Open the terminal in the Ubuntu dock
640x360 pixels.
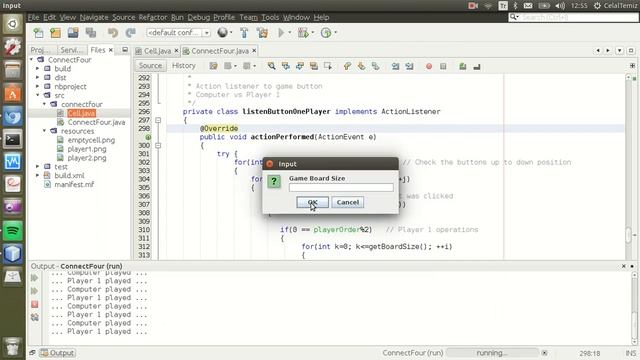point(12,140)
